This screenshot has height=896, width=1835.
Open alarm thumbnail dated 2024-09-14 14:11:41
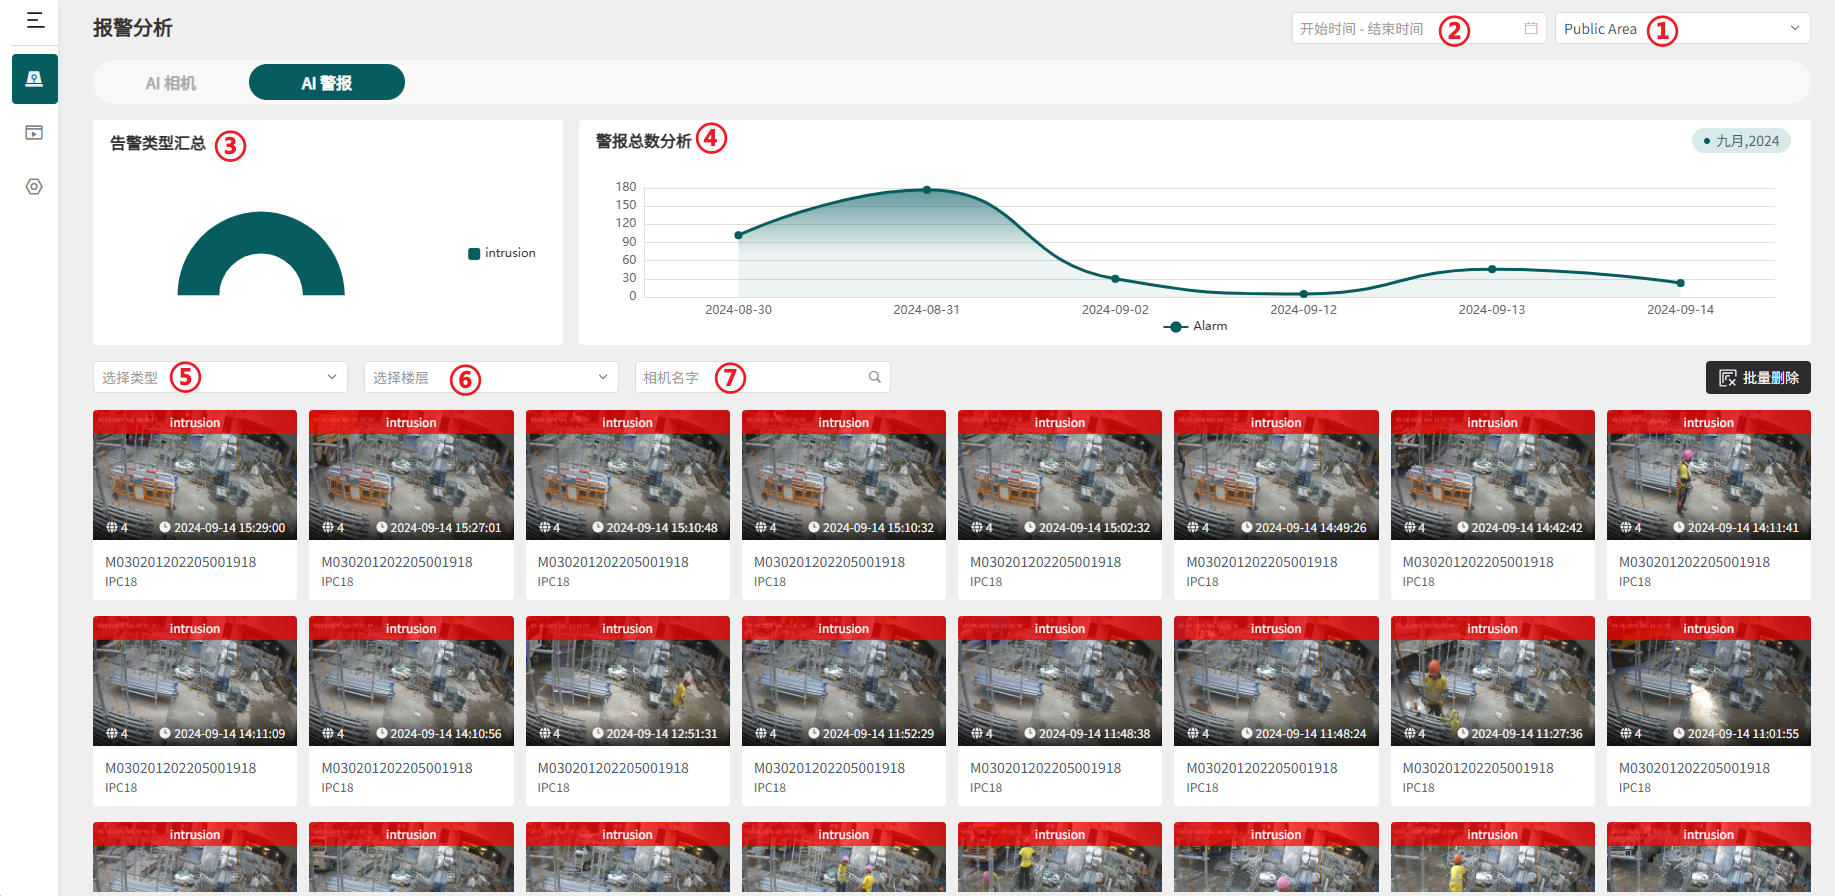click(x=1709, y=475)
